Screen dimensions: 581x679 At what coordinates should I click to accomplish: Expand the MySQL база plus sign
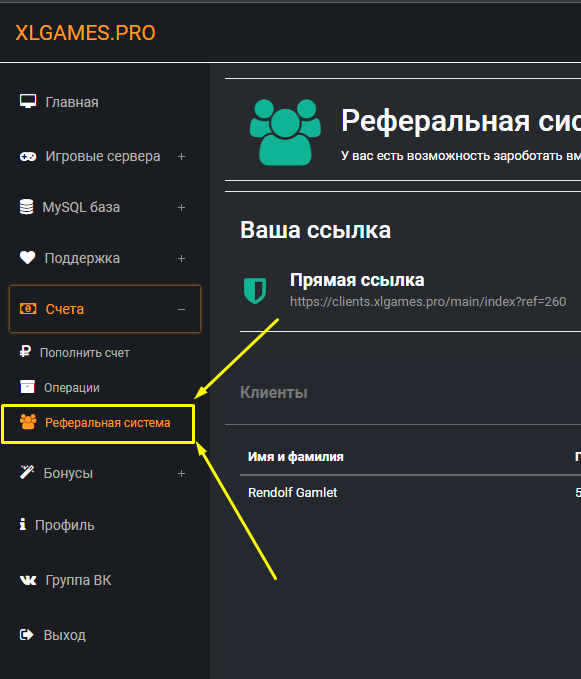pyautogui.click(x=181, y=208)
